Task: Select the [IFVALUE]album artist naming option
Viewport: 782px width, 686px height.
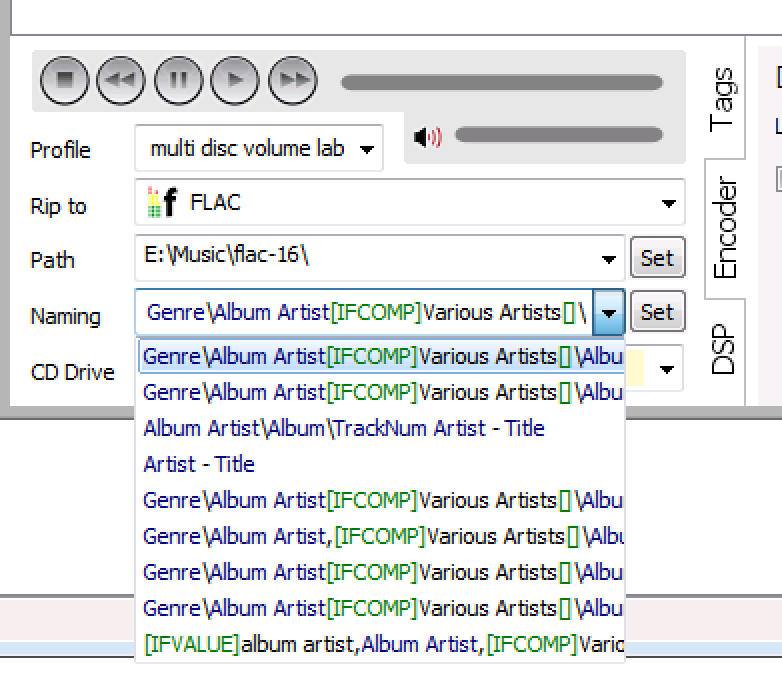Action: pos(380,644)
